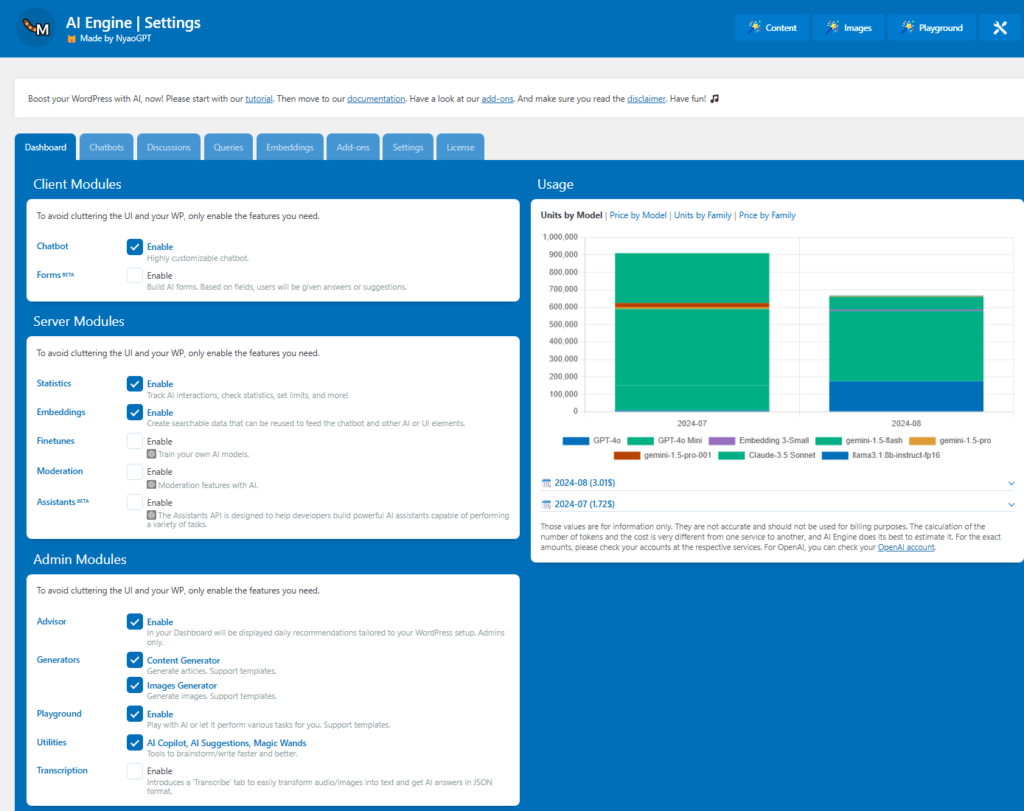Enable the Forms beta checkbox
1024x811 pixels.
point(135,275)
